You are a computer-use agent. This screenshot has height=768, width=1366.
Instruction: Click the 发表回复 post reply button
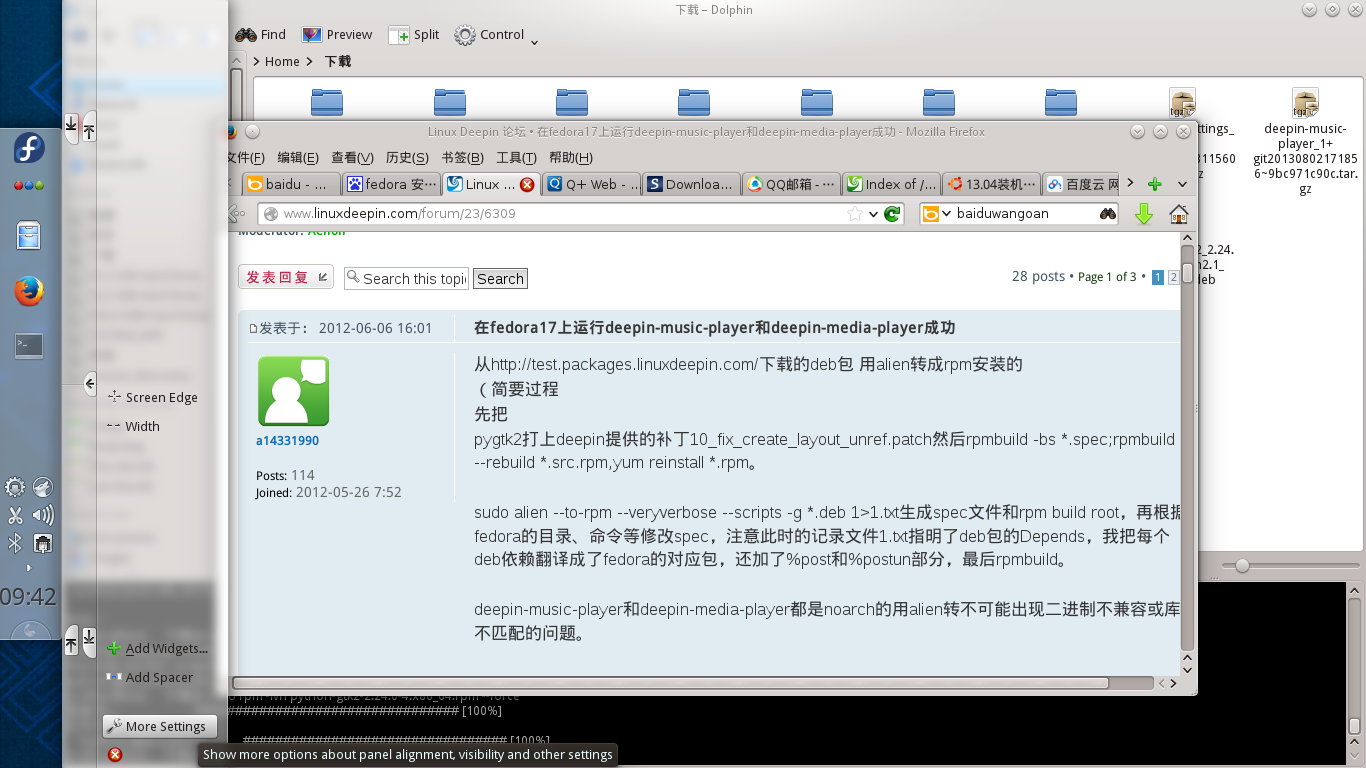click(x=286, y=277)
